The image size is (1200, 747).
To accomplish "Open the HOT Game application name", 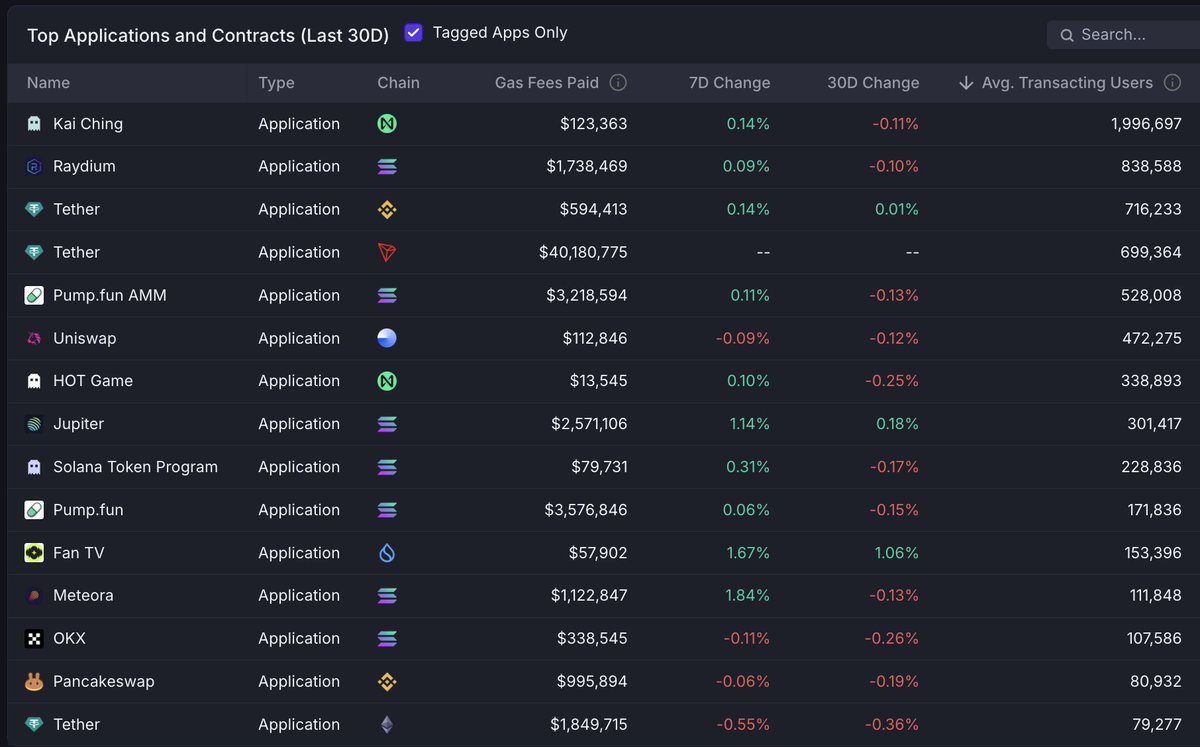I will 93,381.
